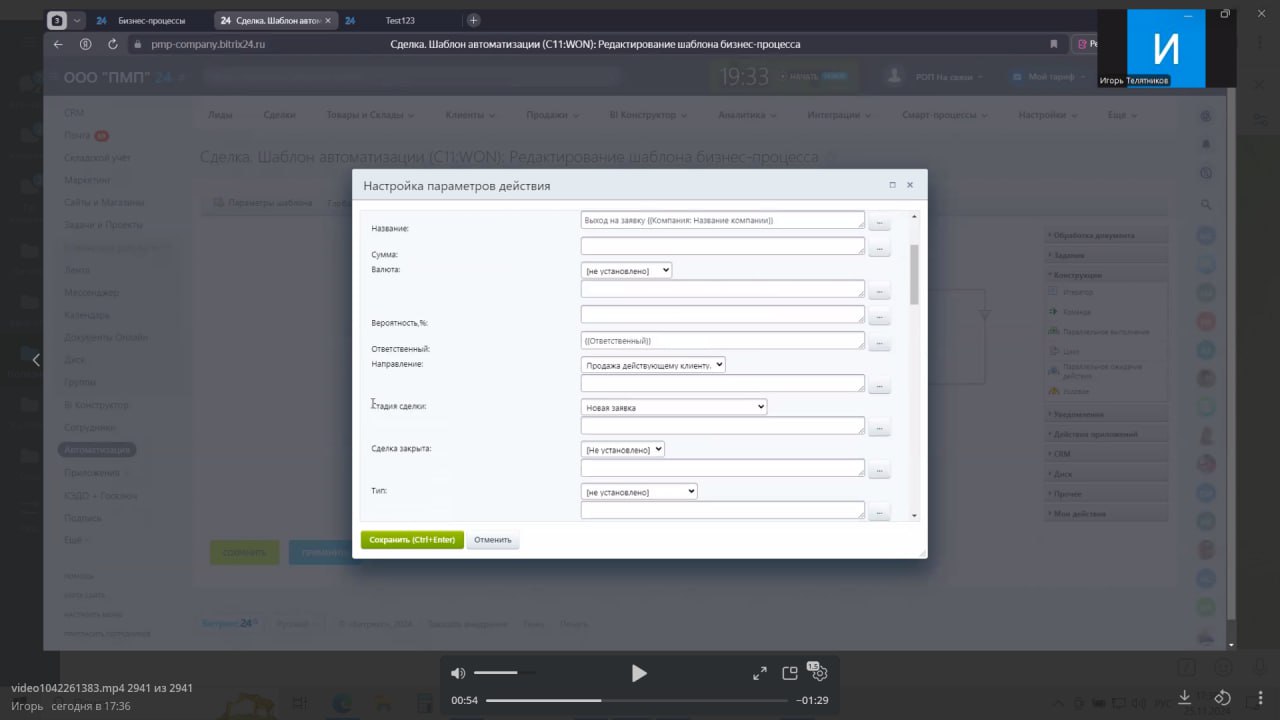1280x720 pixels.
Task: Expand the Мои действия section
Action: [x=1105, y=513]
